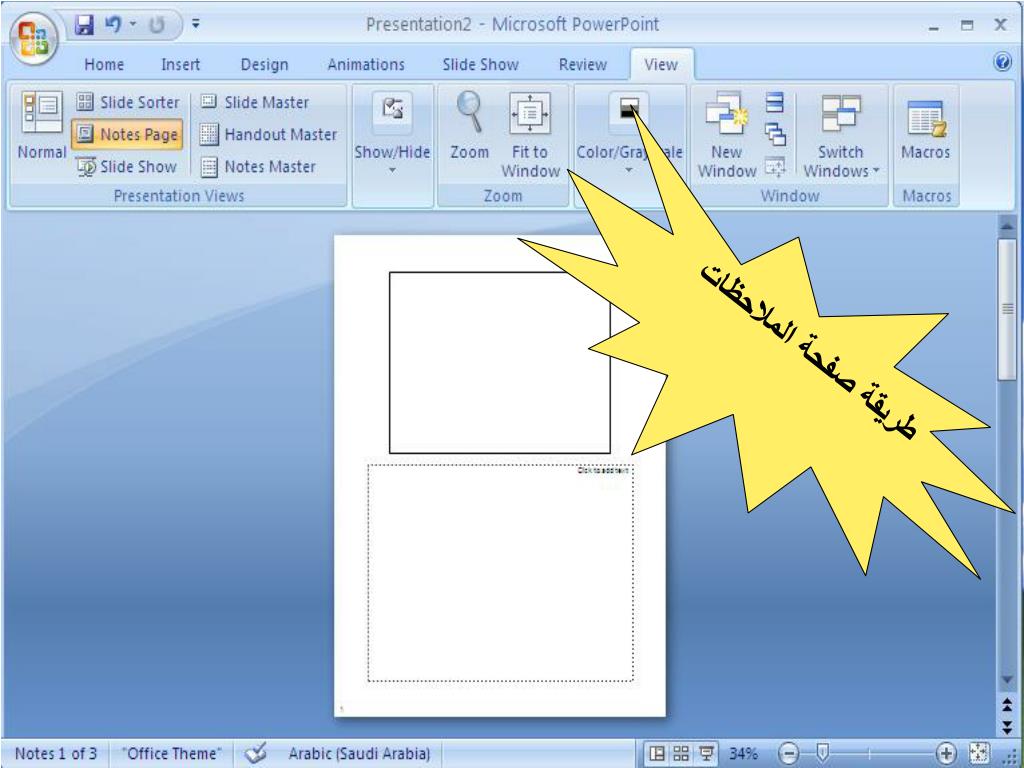Click the Move Split icon

pos(775,167)
